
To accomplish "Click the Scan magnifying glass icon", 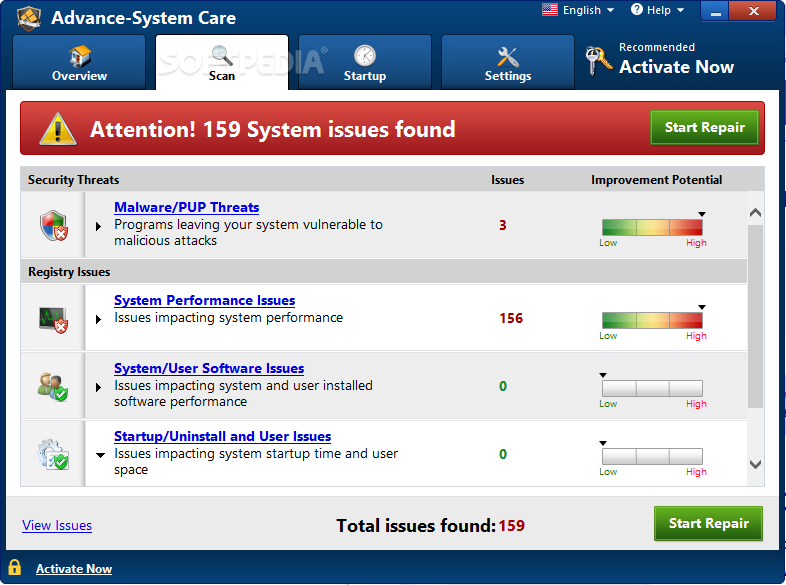I will click(x=222, y=55).
